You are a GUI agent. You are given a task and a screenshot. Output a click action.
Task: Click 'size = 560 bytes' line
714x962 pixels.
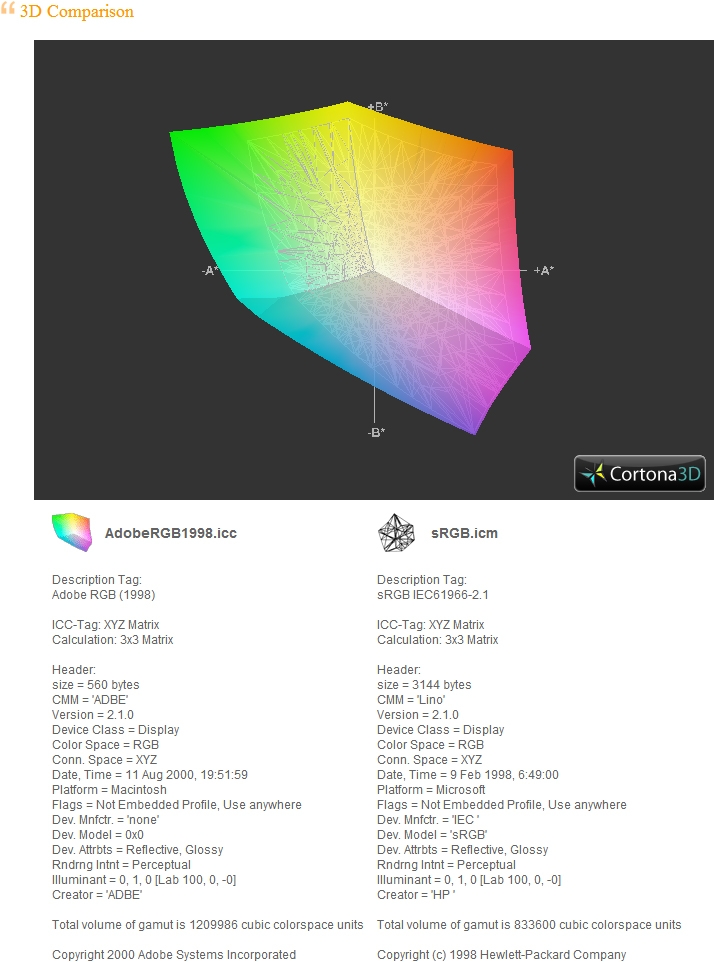pyautogui.click(x=96, y=685)
